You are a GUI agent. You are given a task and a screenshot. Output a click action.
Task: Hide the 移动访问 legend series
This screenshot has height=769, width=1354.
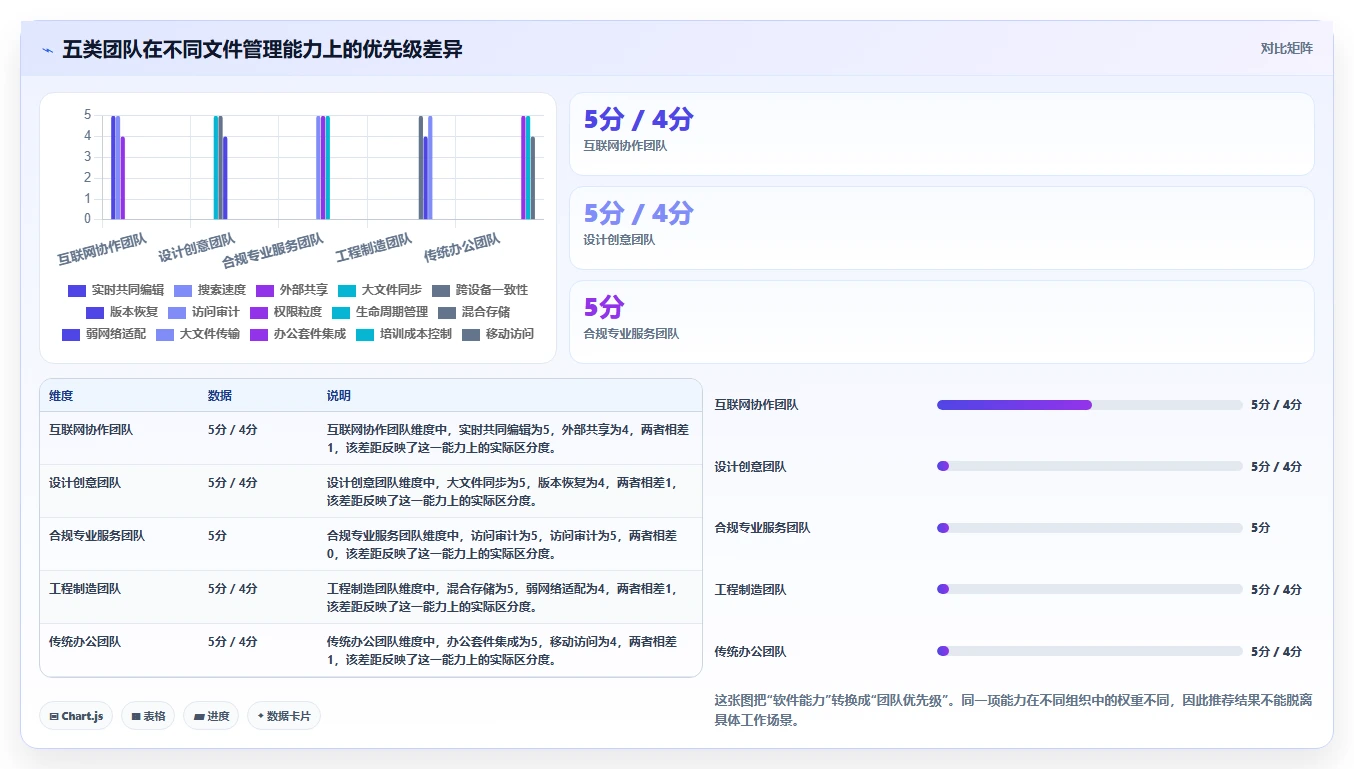[498, 334]
